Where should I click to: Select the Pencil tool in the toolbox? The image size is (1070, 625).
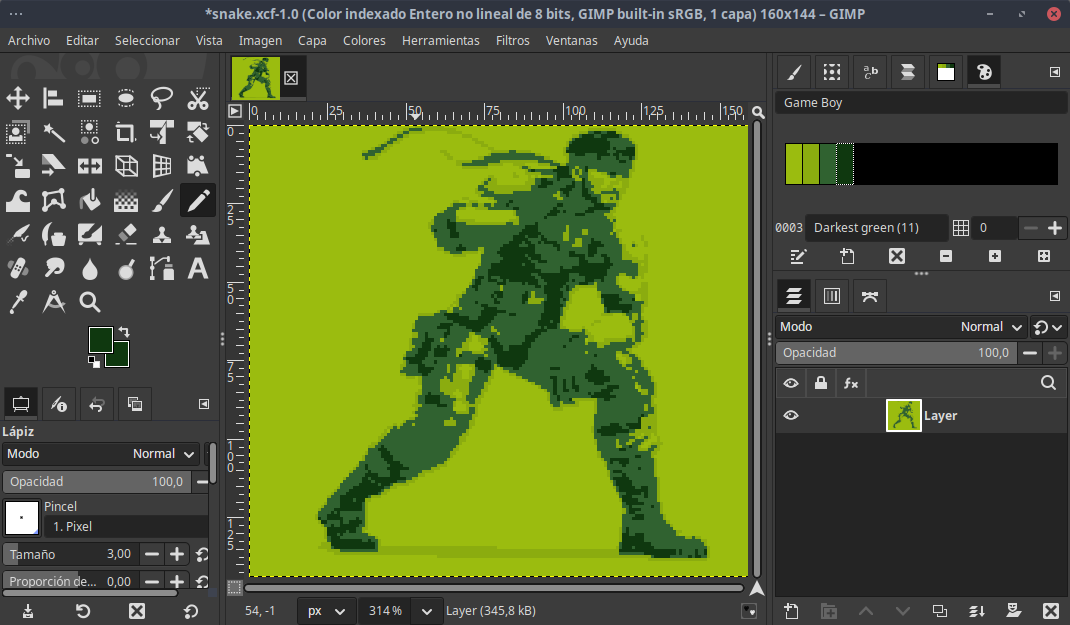(x=198, y=201)
